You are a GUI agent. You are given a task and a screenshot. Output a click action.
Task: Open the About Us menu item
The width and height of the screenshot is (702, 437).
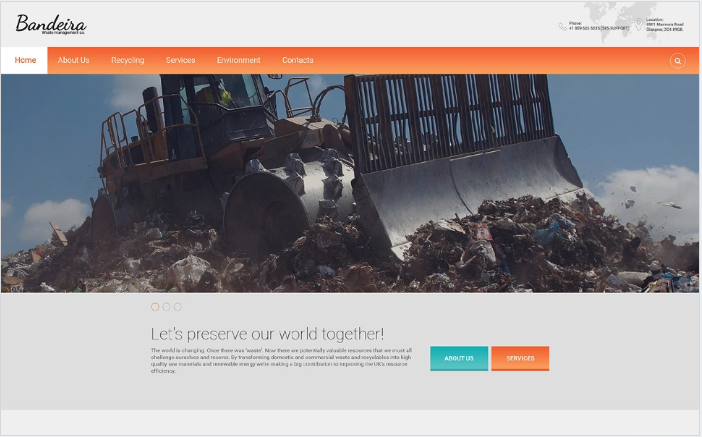73,60
